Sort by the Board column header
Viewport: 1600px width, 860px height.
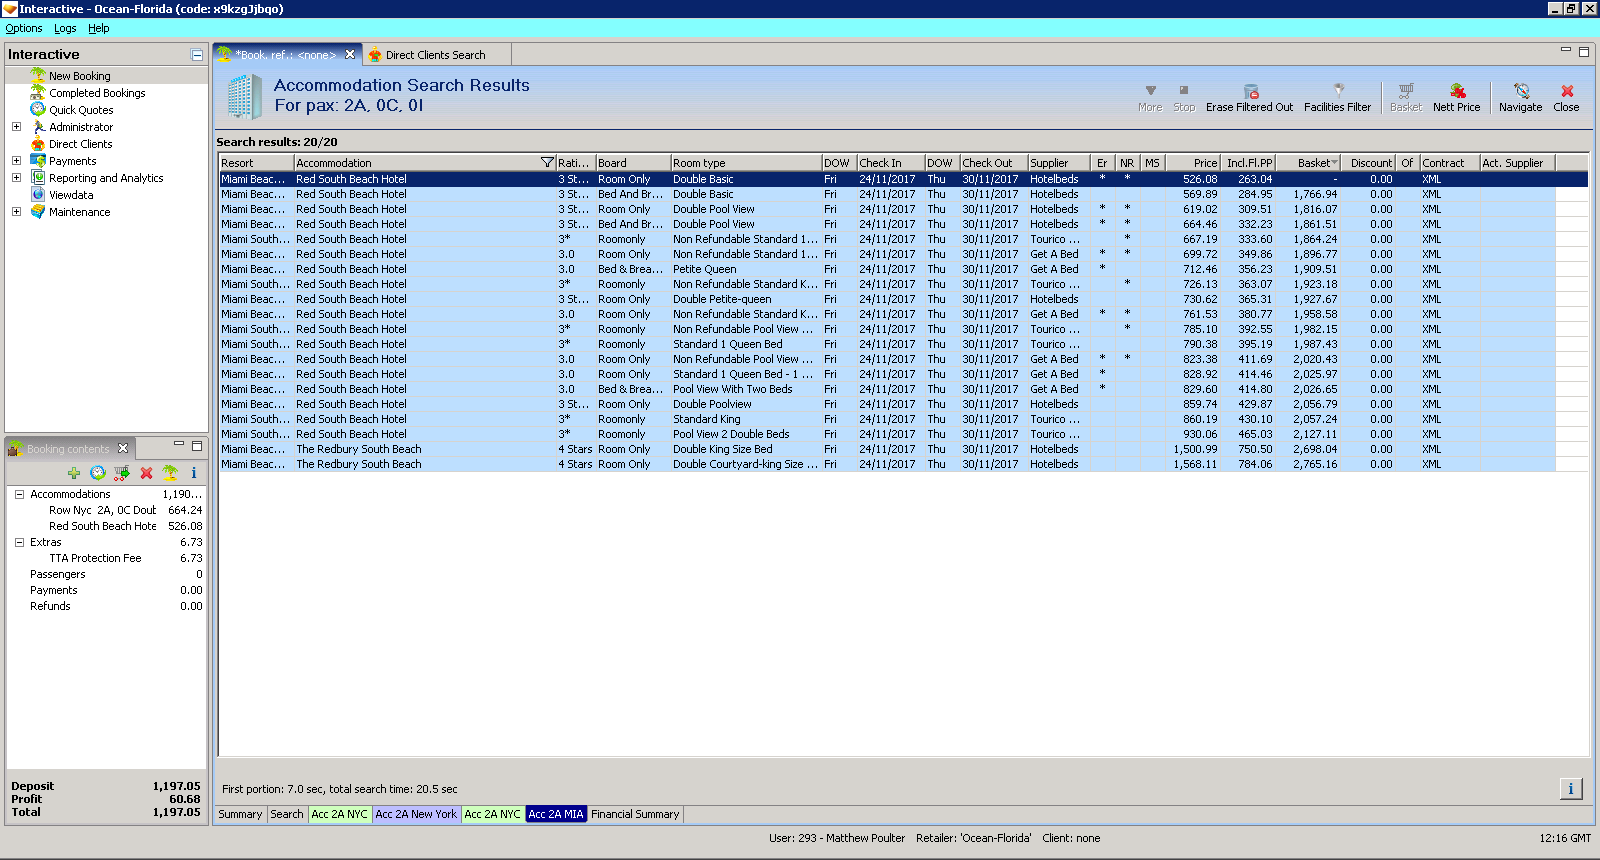coord(633,163)
